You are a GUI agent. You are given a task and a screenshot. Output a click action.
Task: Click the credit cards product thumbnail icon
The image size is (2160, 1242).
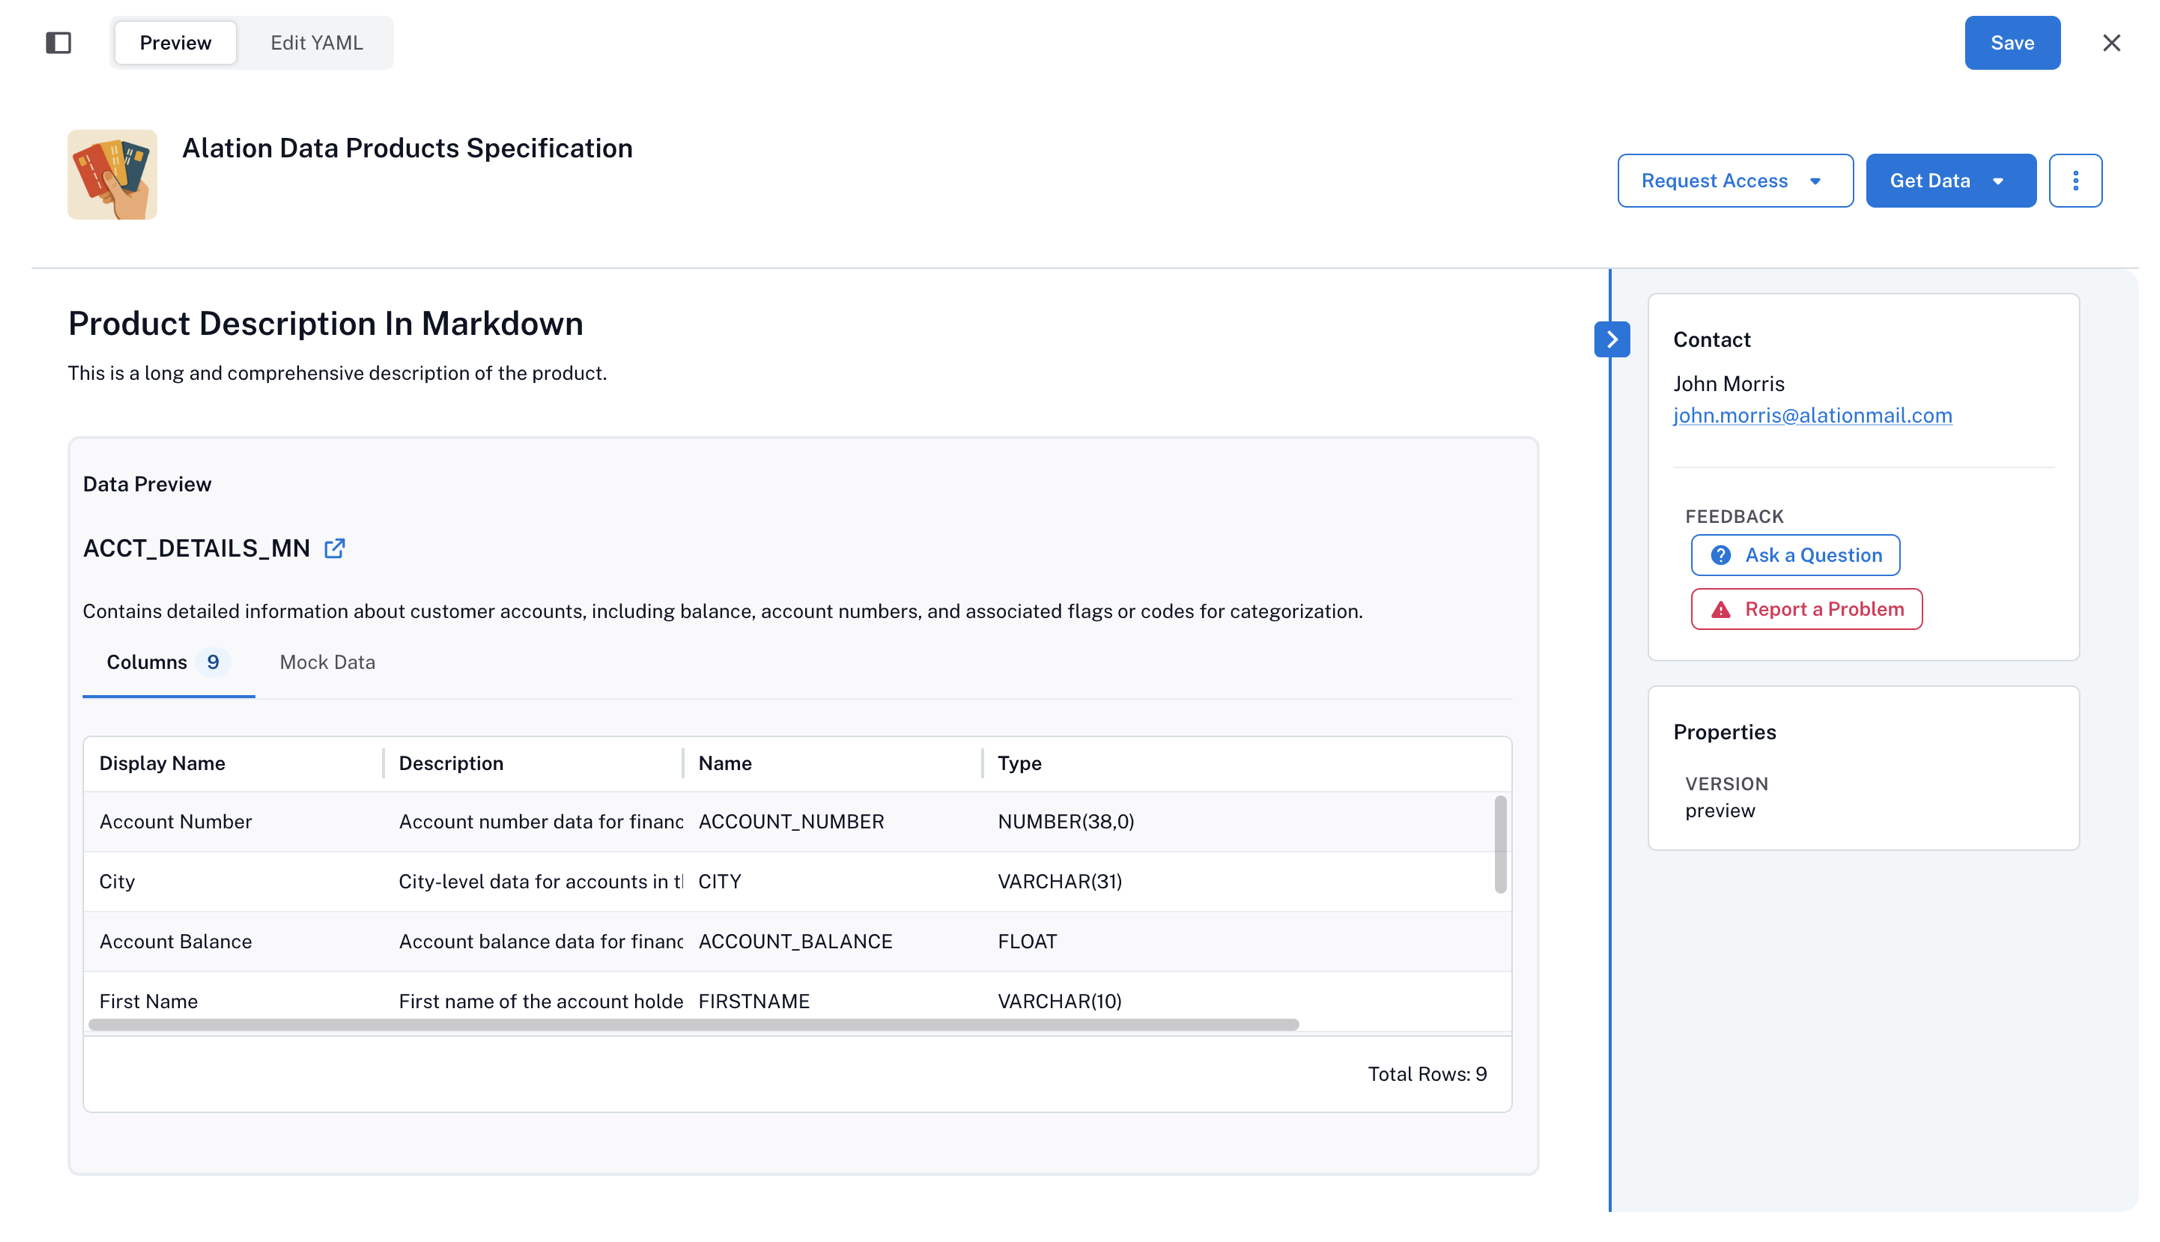[x=112, y=174]
